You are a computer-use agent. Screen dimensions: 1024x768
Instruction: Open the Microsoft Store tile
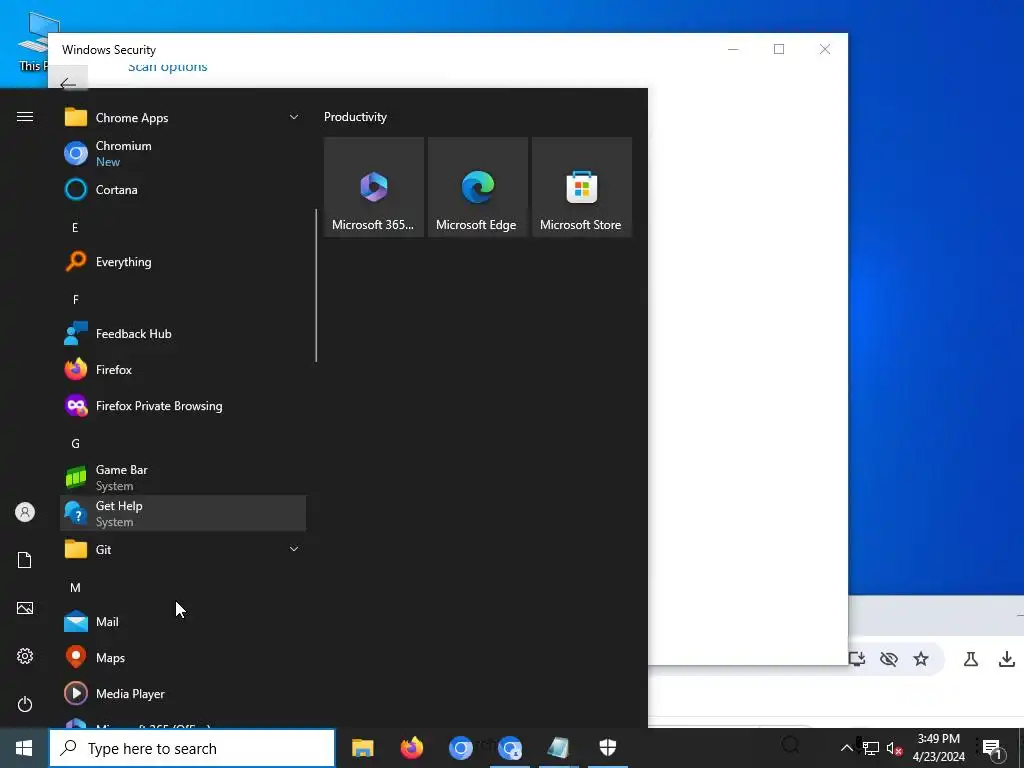(582, 187)
